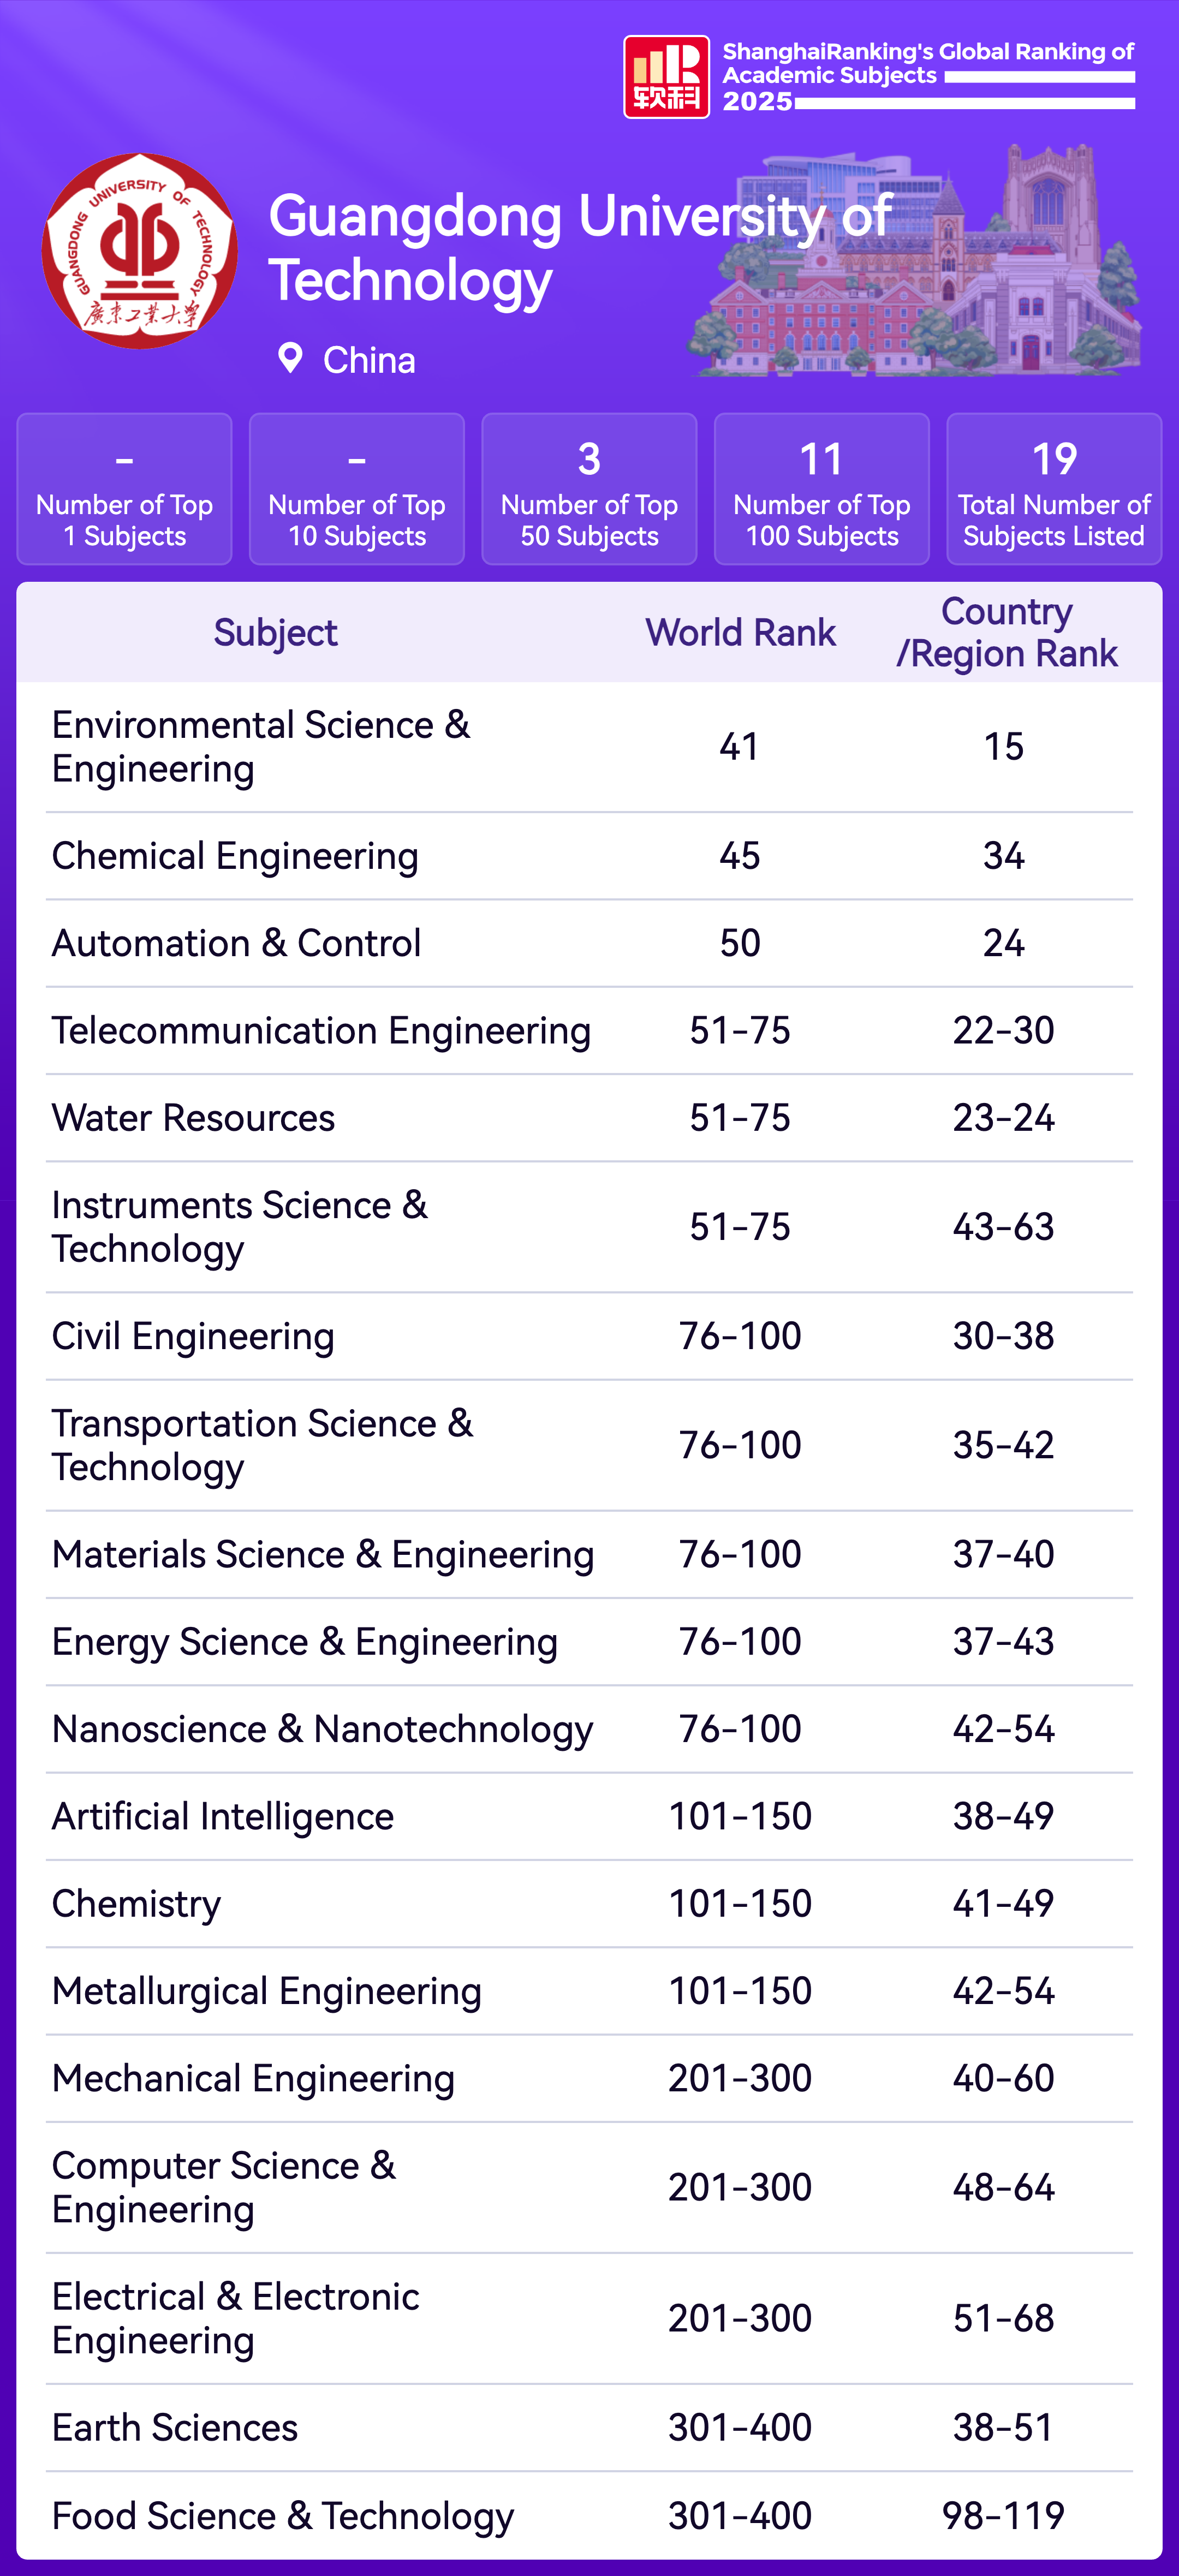Click the ShanghaiRanking's Global Ranking 2025 heading
Image resolution: width=1179 pixels, height=2576 pixels.
click(x=928, y=77)
